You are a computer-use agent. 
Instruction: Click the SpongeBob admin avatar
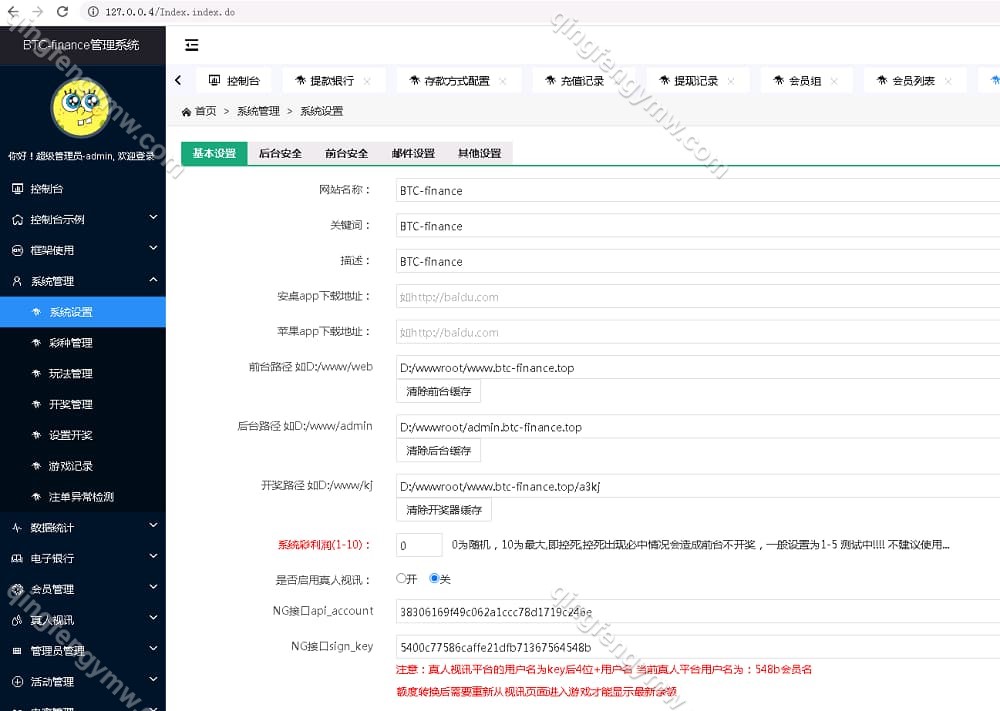[81, 107]
